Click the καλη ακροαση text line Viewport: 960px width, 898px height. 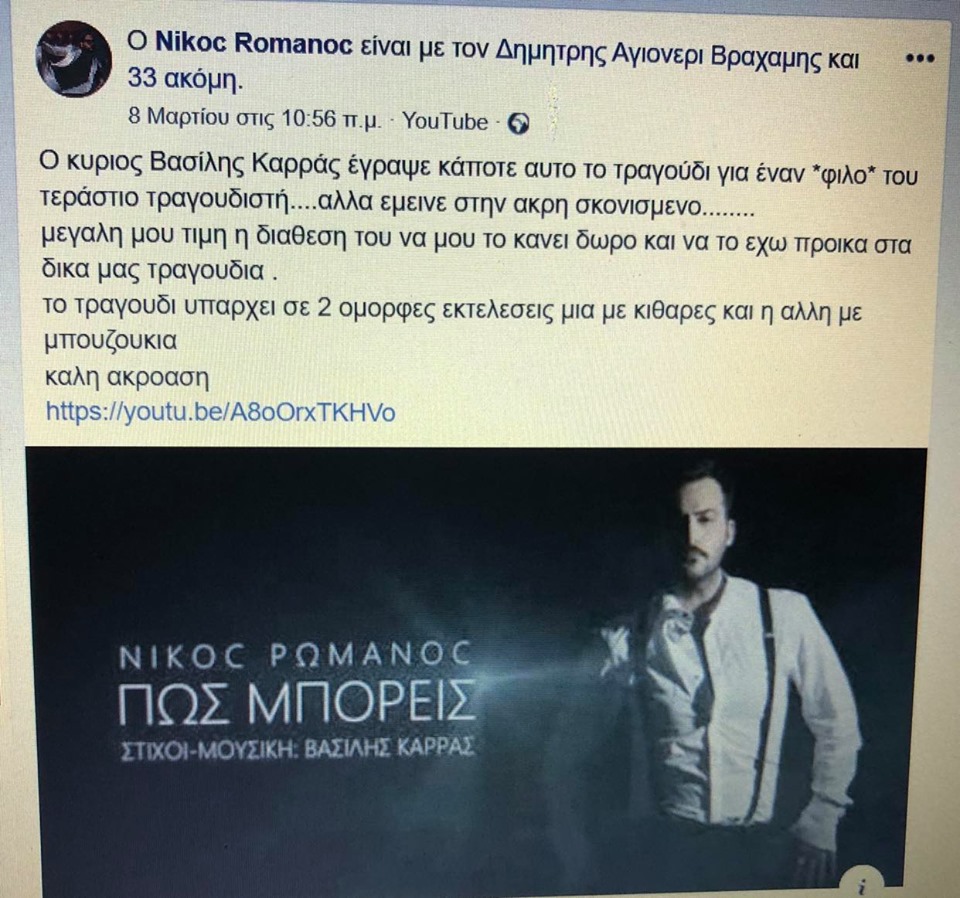(x=127, y=377)
